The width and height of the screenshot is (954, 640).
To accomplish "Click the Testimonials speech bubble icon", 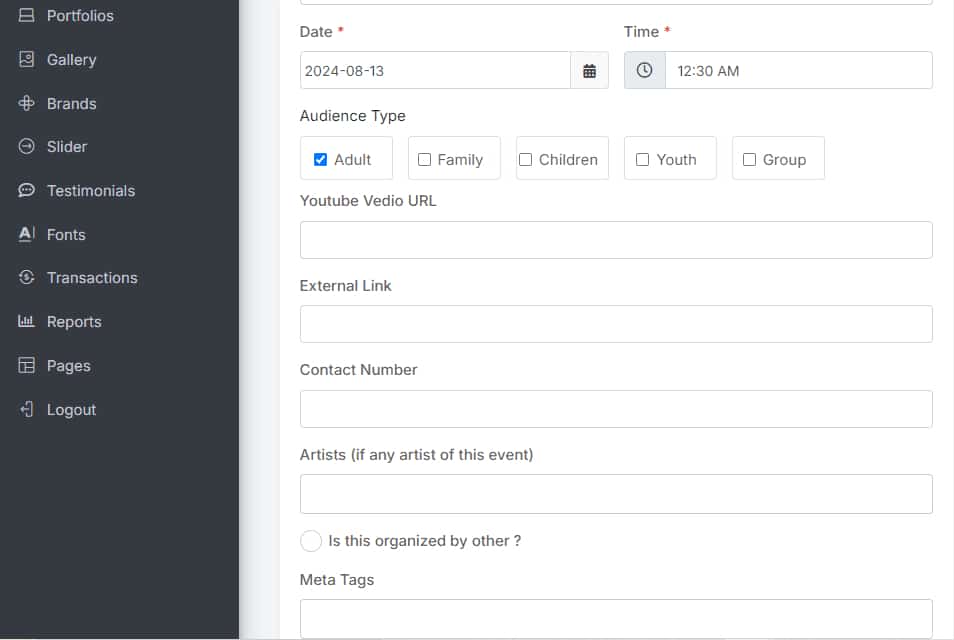I will click(27, 190).
